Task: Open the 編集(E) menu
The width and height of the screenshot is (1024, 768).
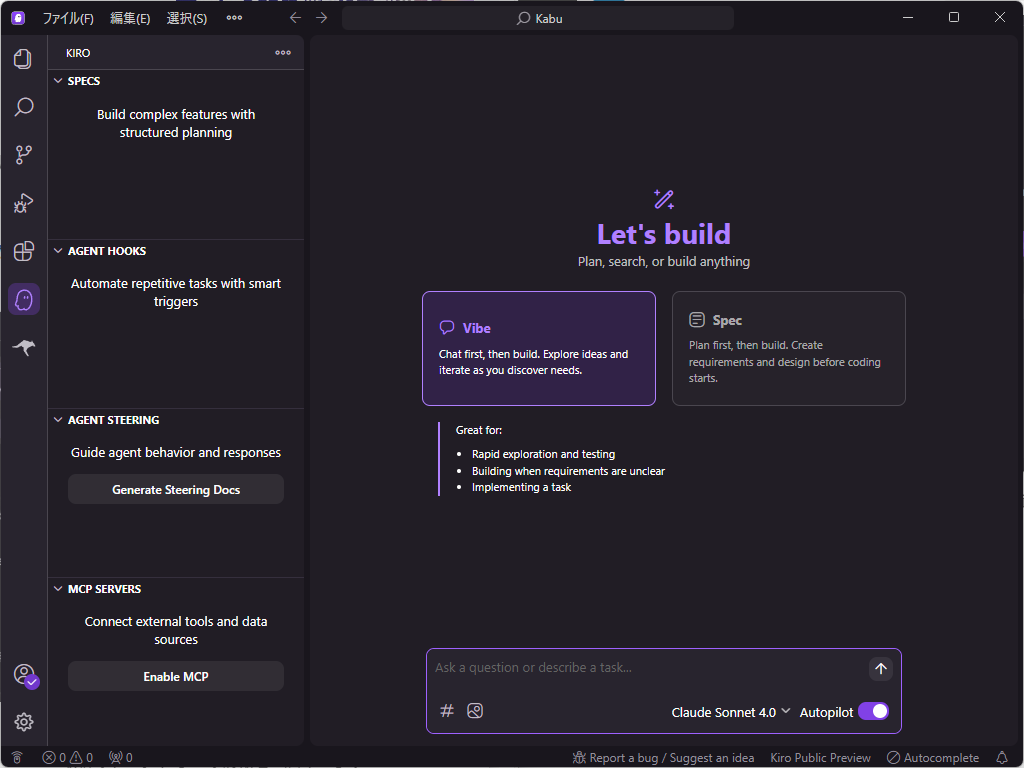Action: point(130,18)
